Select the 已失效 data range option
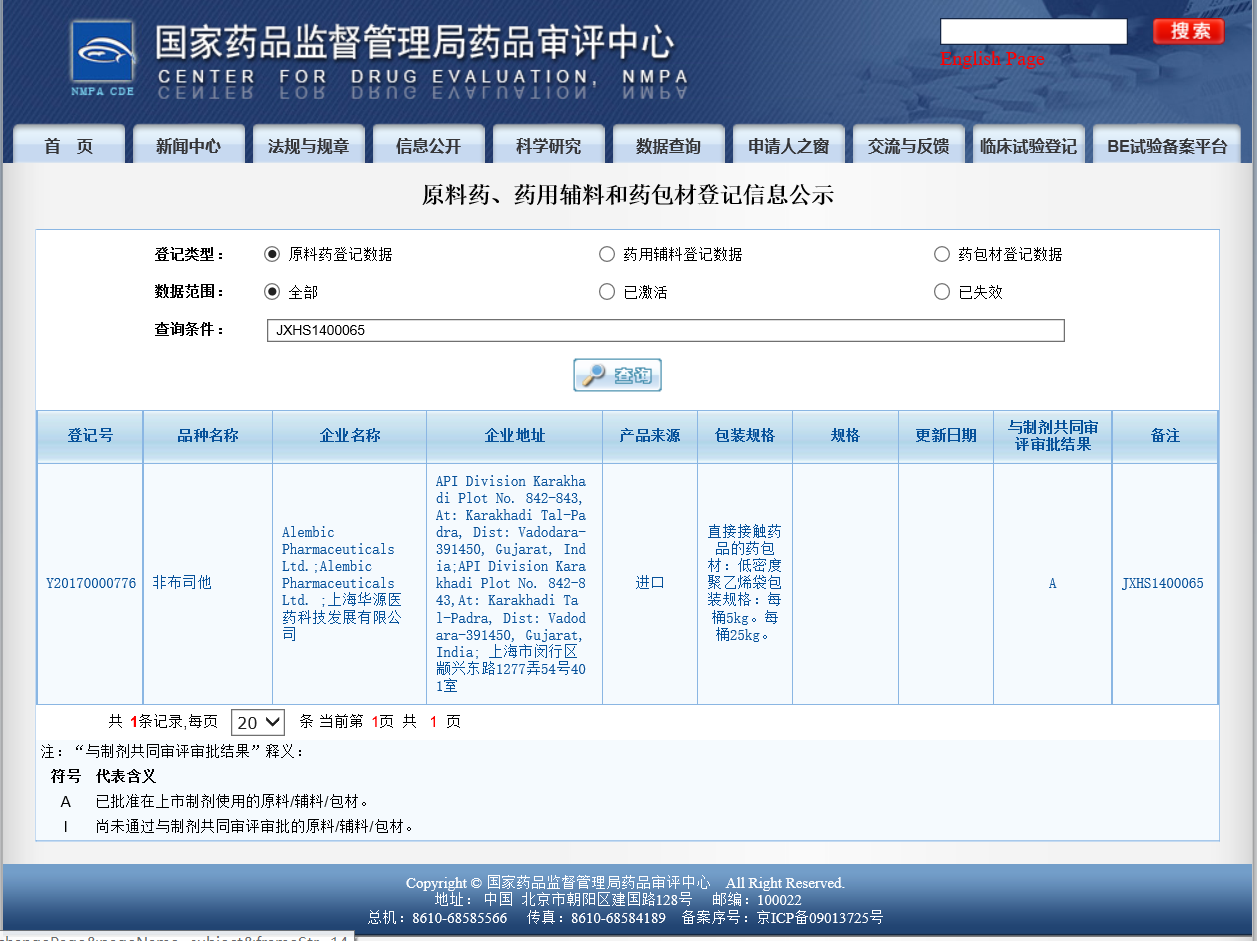Image resolution: width=1257 pixels, height=941 pixels. coord(941,291)
